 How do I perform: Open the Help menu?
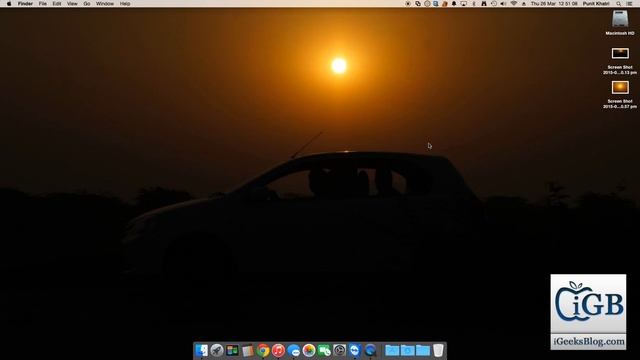[x=125, y=4]
